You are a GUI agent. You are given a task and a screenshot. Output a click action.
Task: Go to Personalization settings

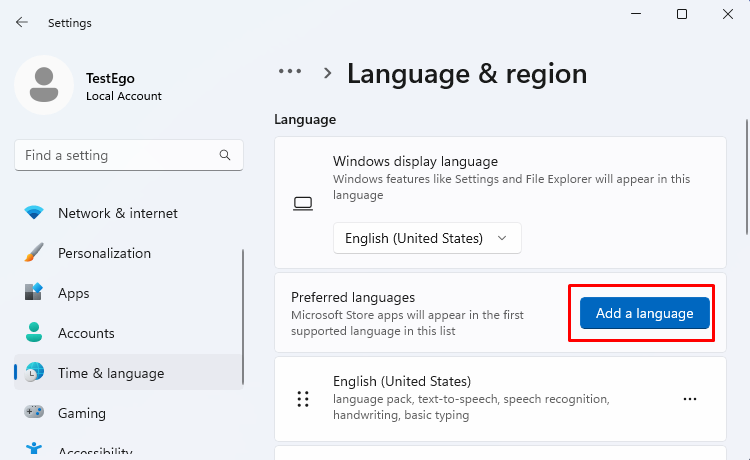click(104, 253)
